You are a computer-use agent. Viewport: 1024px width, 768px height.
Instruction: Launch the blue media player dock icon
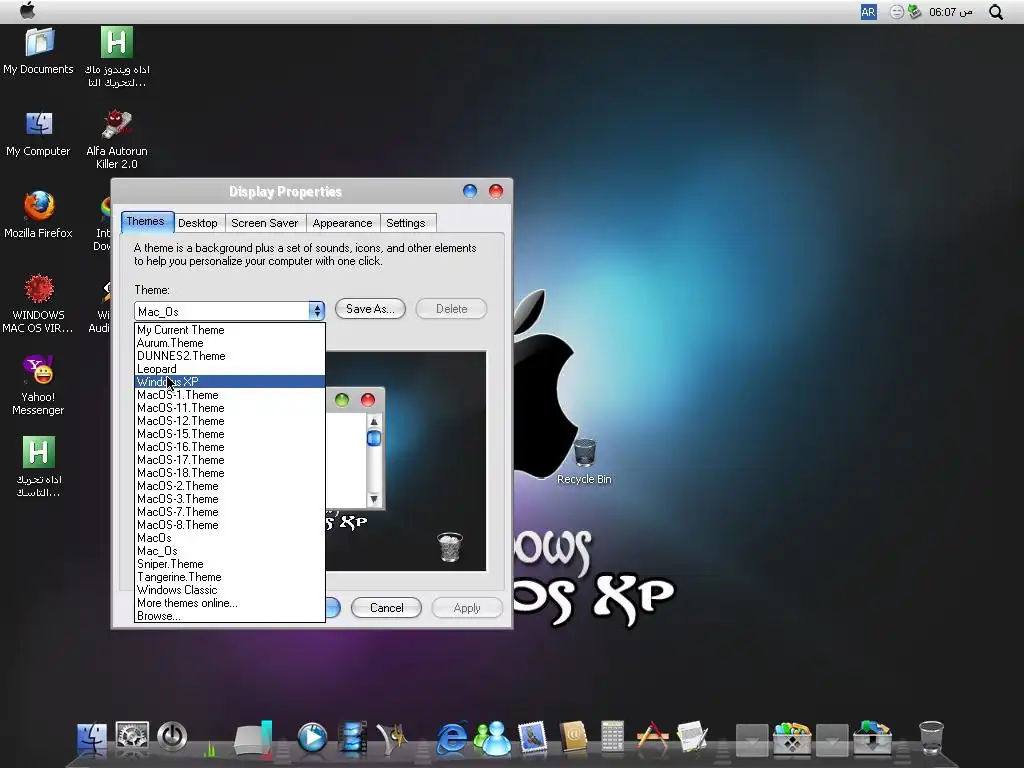312,739
